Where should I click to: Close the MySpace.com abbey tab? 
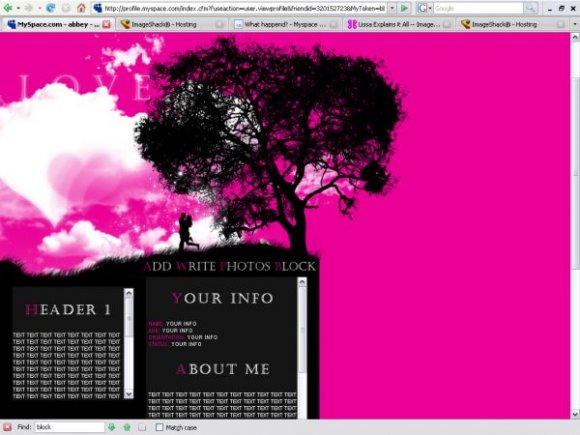[x=106, y=24]
